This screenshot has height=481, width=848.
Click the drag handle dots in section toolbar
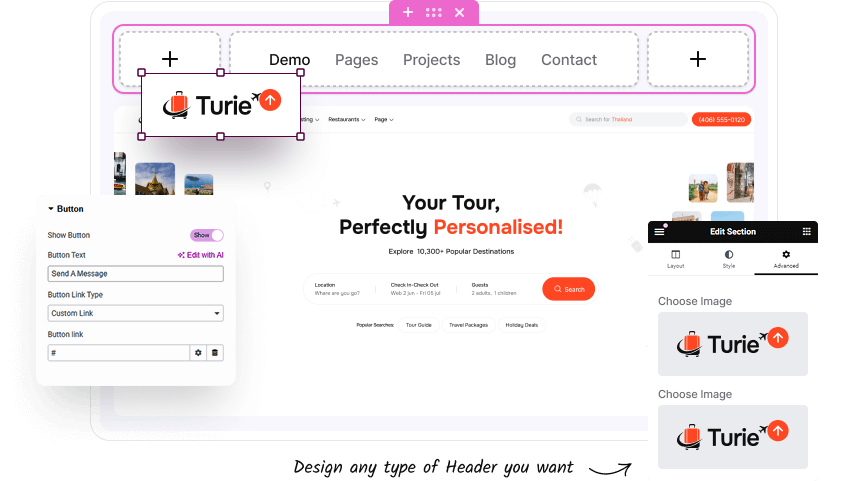tap(434, 12)
